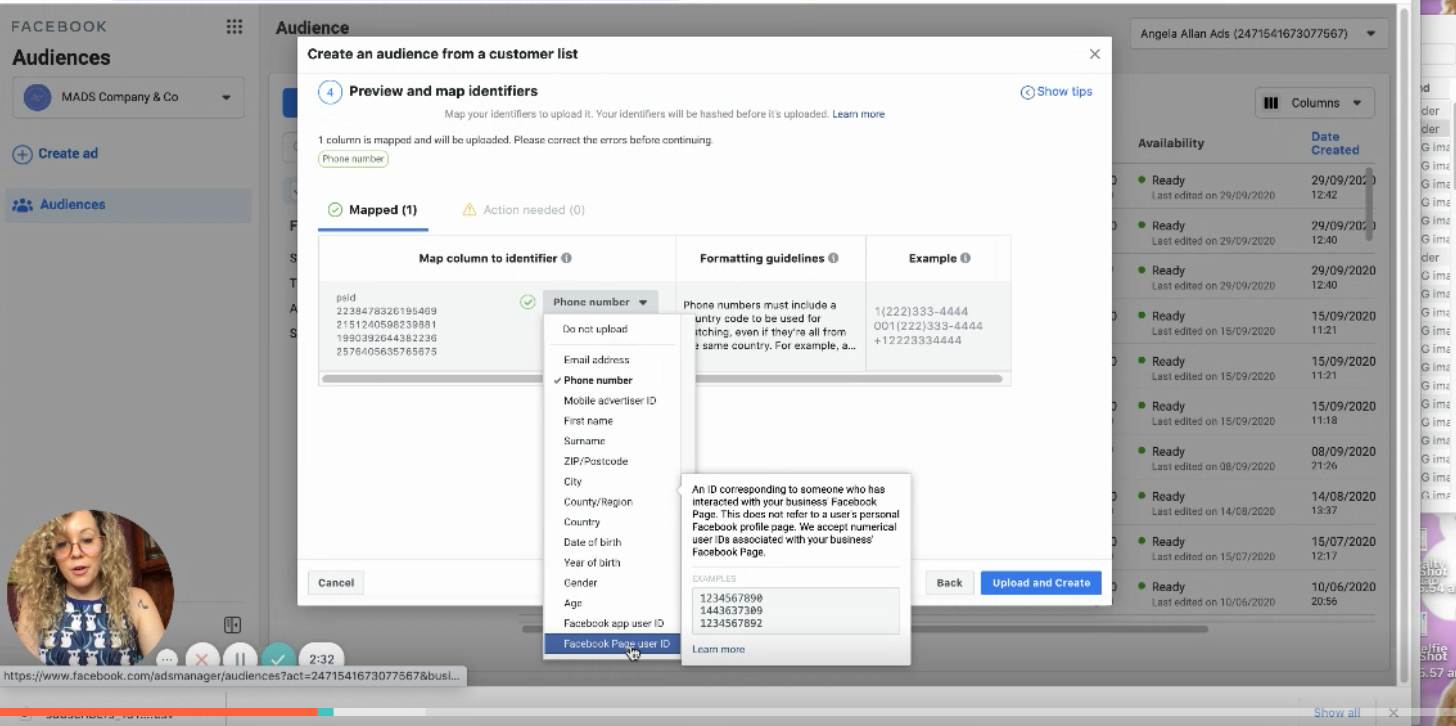Select Facebook Page user ID option
Screen dimensions: 1456x726
[611, 644]
